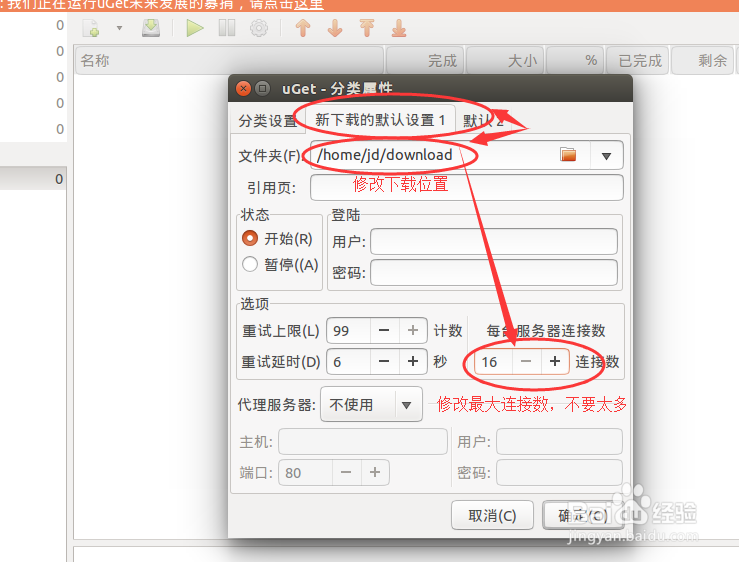The width and height of the screenshot is (739, 562).
Task: Switch to 新下载的默认设置 1 tab
Action: (380, 120)
